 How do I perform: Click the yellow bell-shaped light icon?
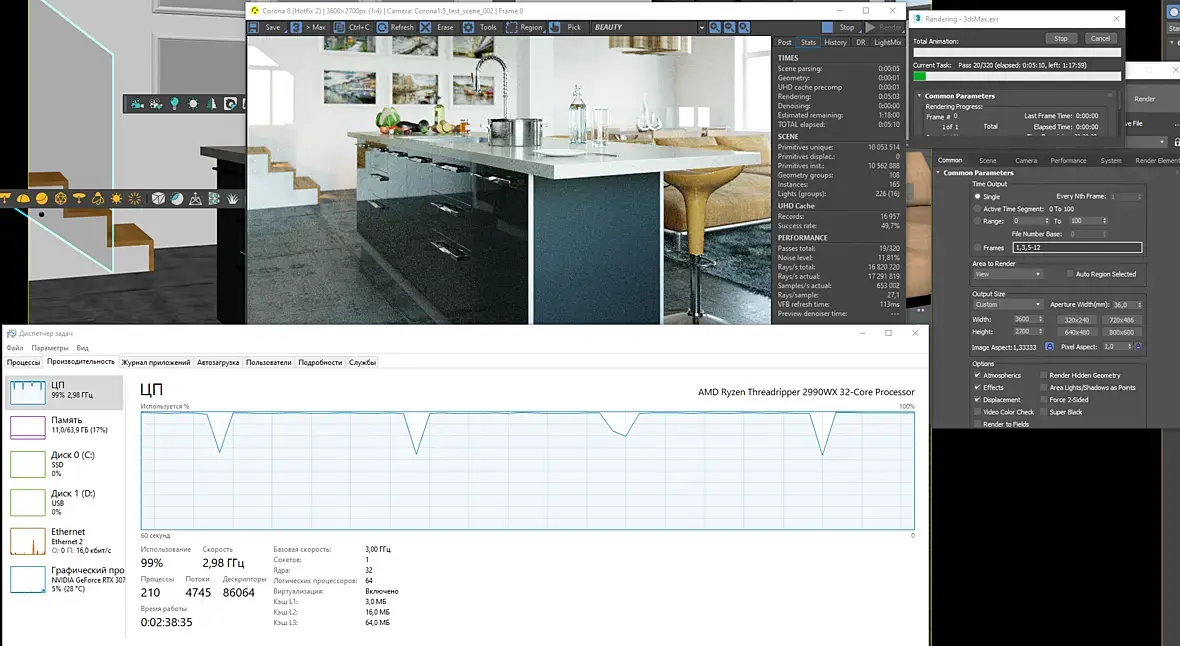pos(98,199)
